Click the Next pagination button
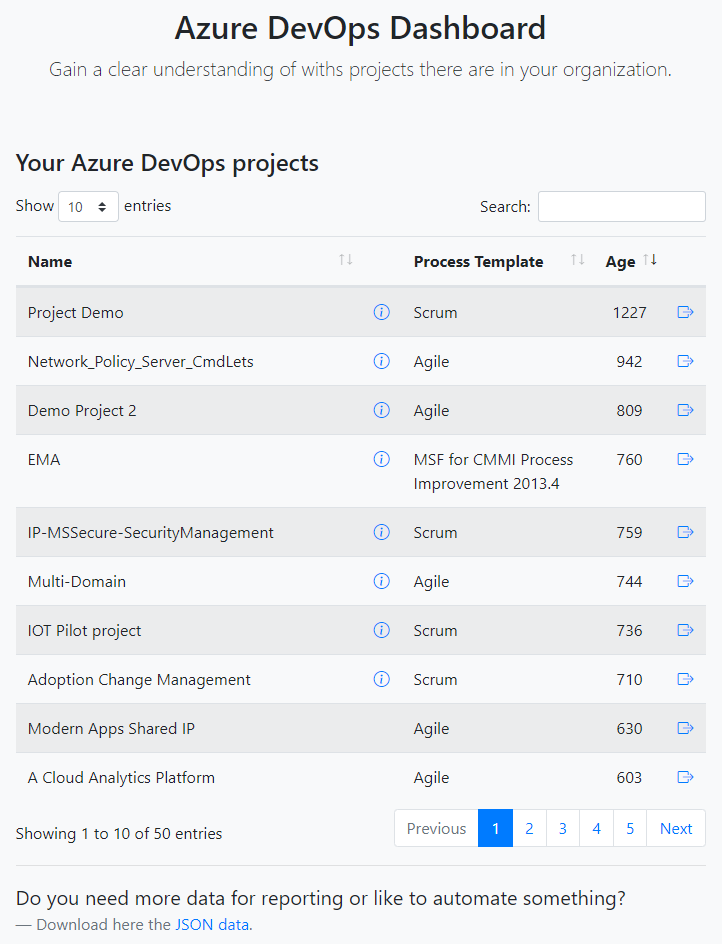Viewport: 722px width, 944px height. 676,828
